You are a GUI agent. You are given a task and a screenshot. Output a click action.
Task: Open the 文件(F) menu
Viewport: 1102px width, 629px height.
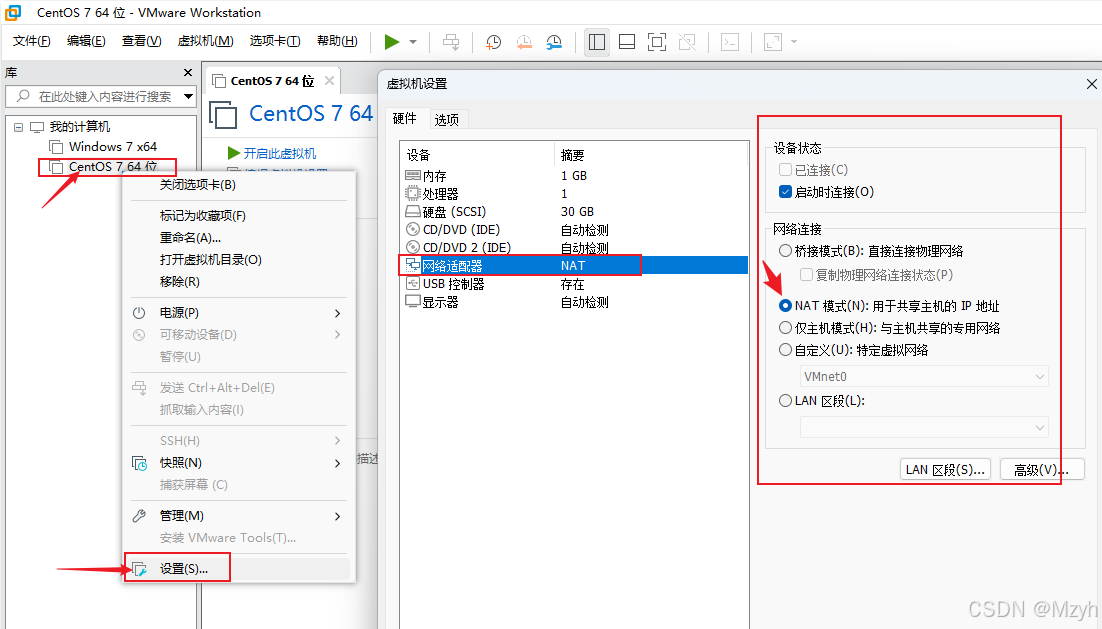[32, 41]
